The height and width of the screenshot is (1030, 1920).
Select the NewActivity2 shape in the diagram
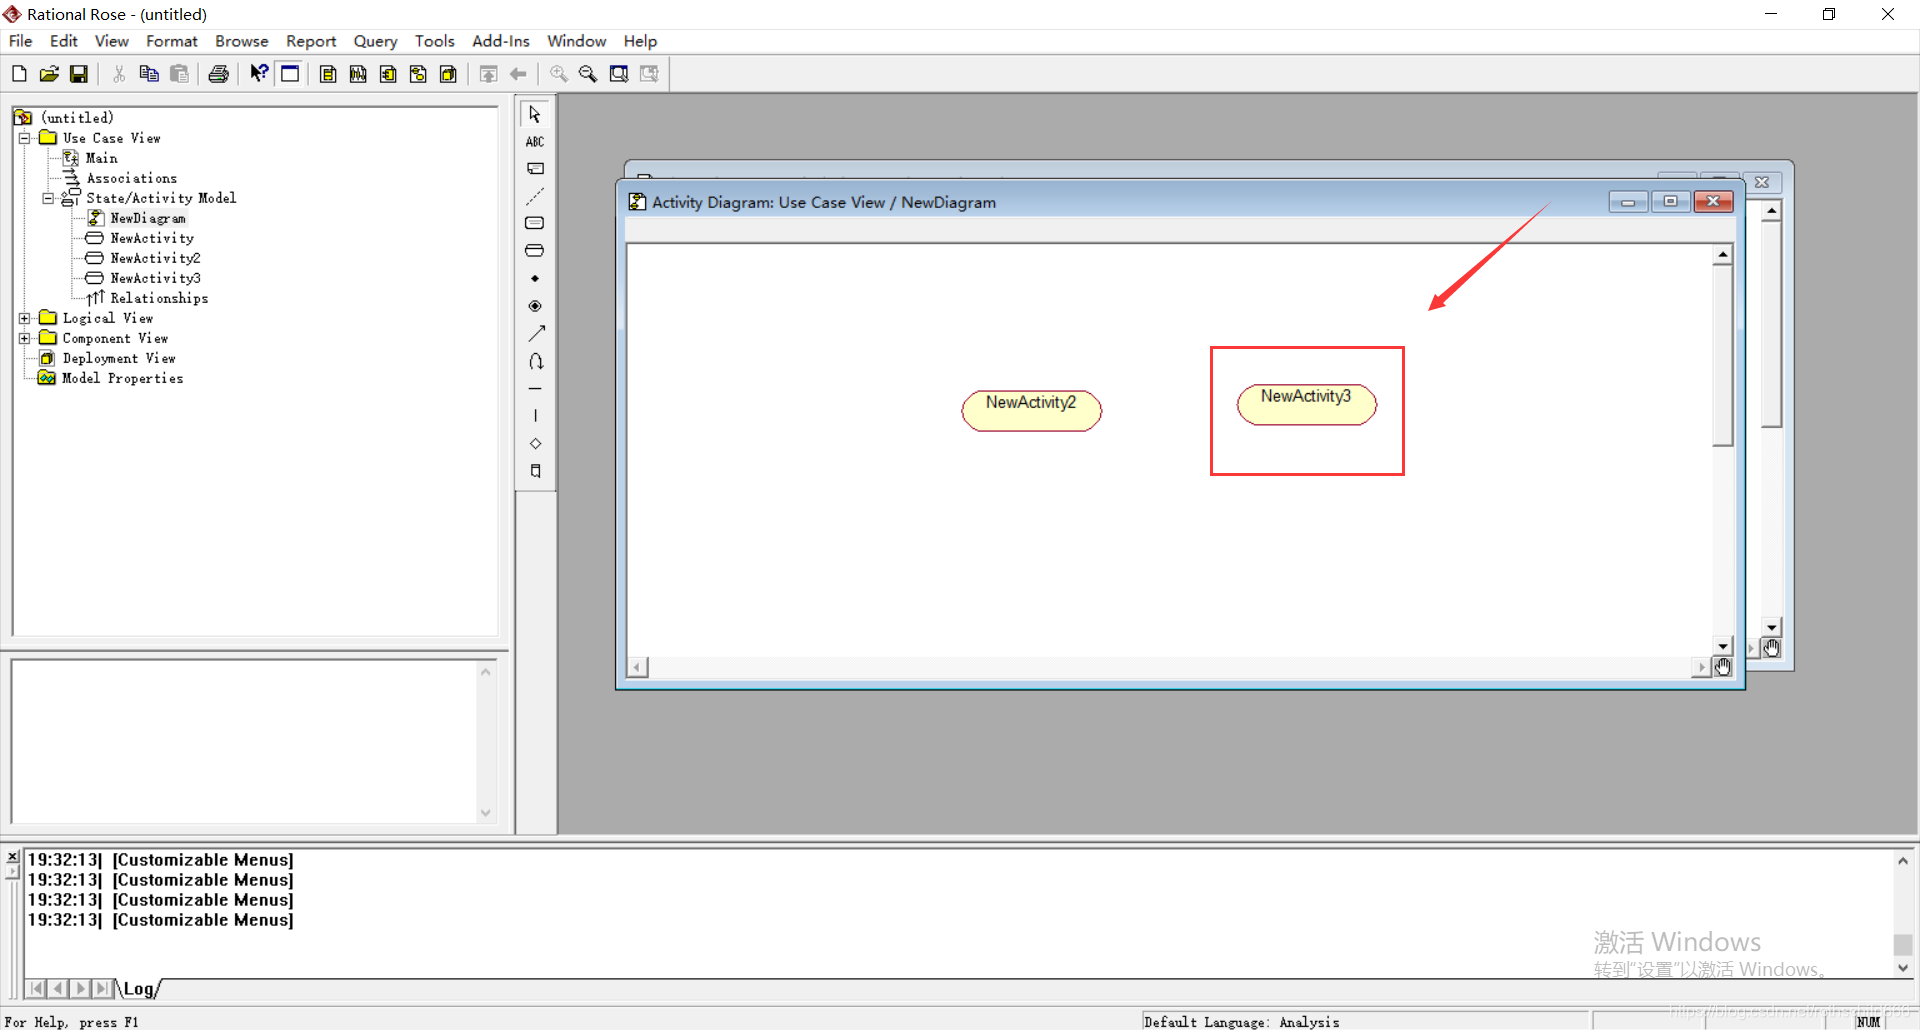[1031, 410]
